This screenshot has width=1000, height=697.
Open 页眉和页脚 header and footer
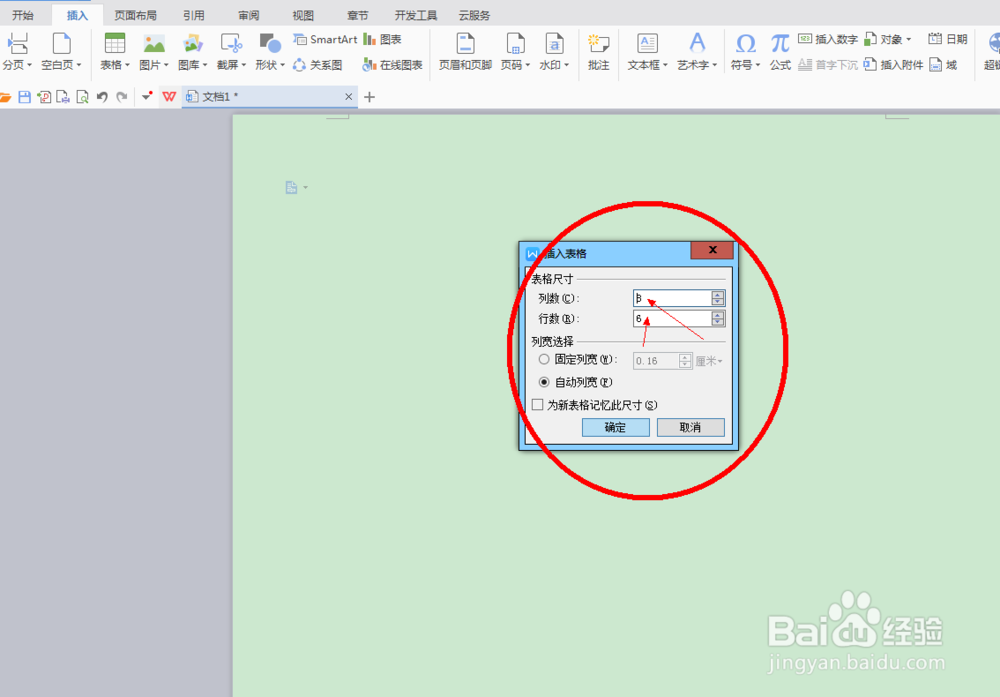(465, 51)
